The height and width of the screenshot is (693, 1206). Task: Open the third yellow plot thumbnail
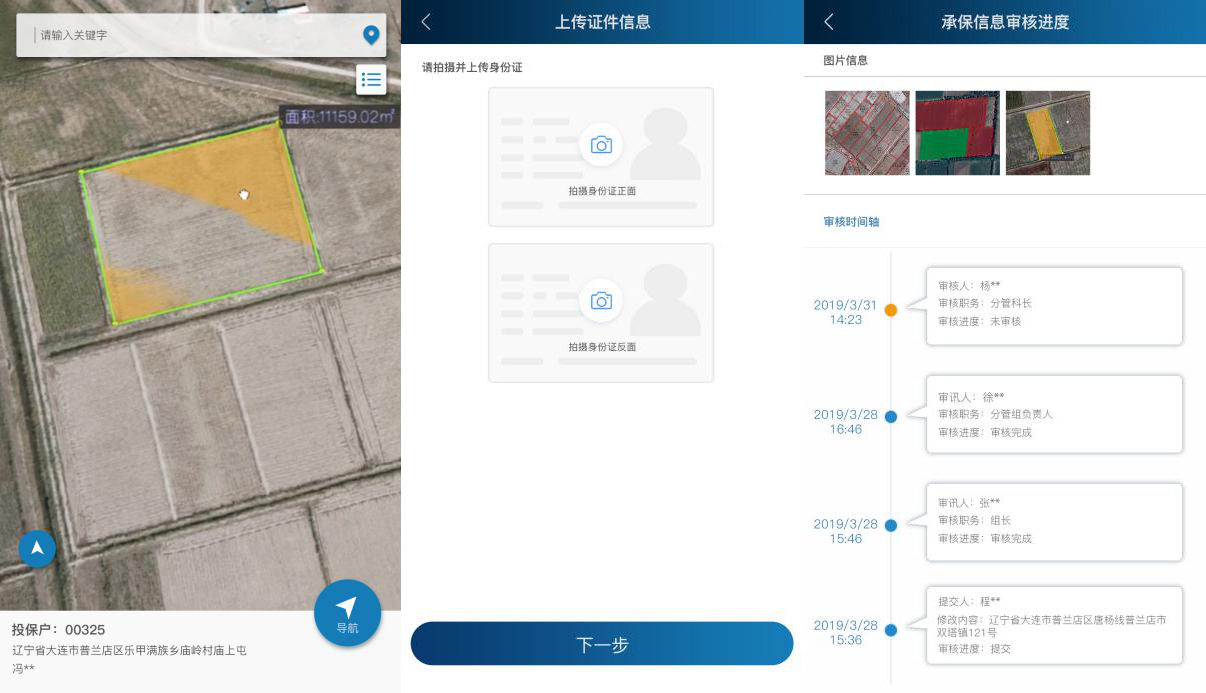(1047, 133)
